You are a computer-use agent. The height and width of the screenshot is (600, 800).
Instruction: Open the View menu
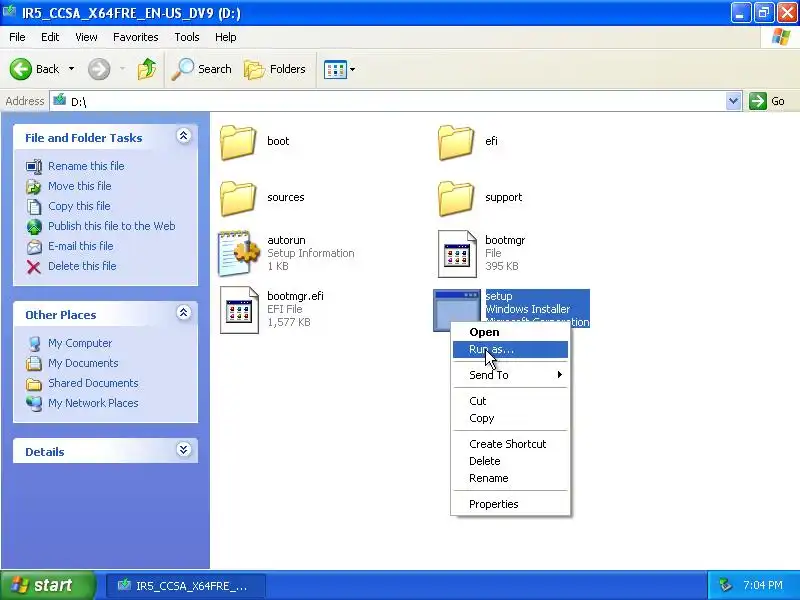[x=86, y=37]
